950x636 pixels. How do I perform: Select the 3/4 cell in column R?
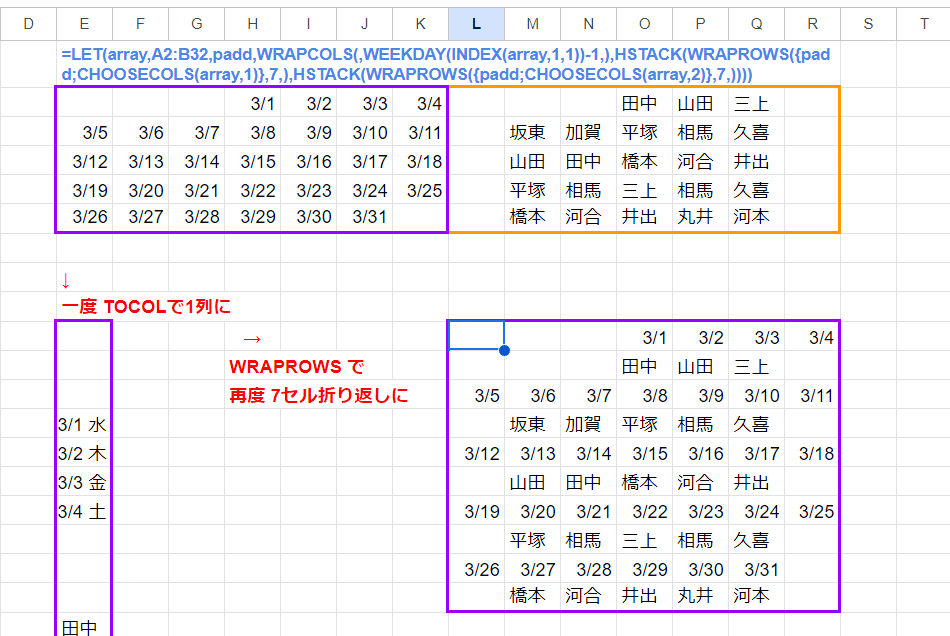[x=812, y=337]
